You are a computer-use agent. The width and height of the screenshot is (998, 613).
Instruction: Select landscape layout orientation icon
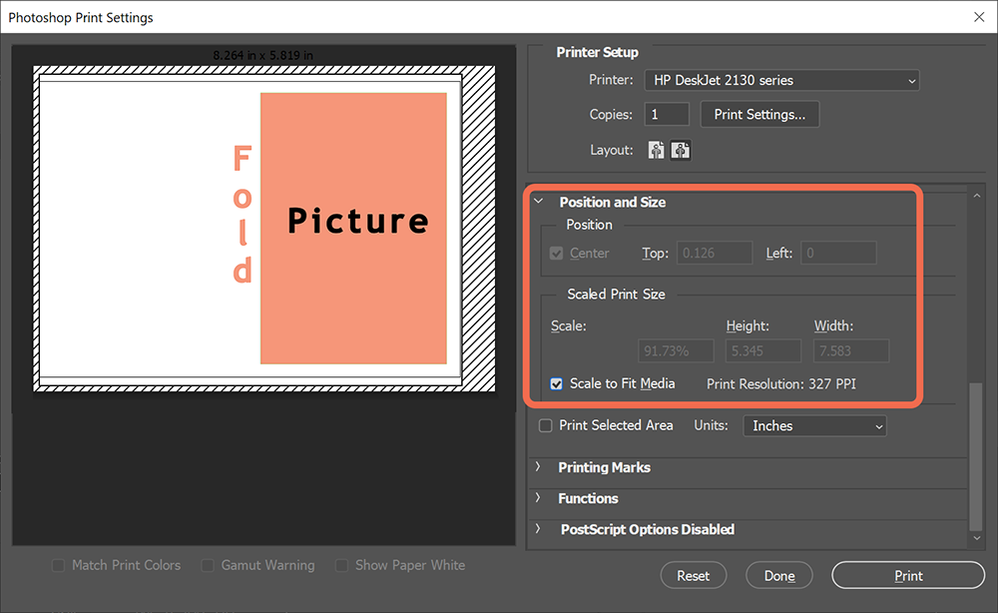point(681,150)
